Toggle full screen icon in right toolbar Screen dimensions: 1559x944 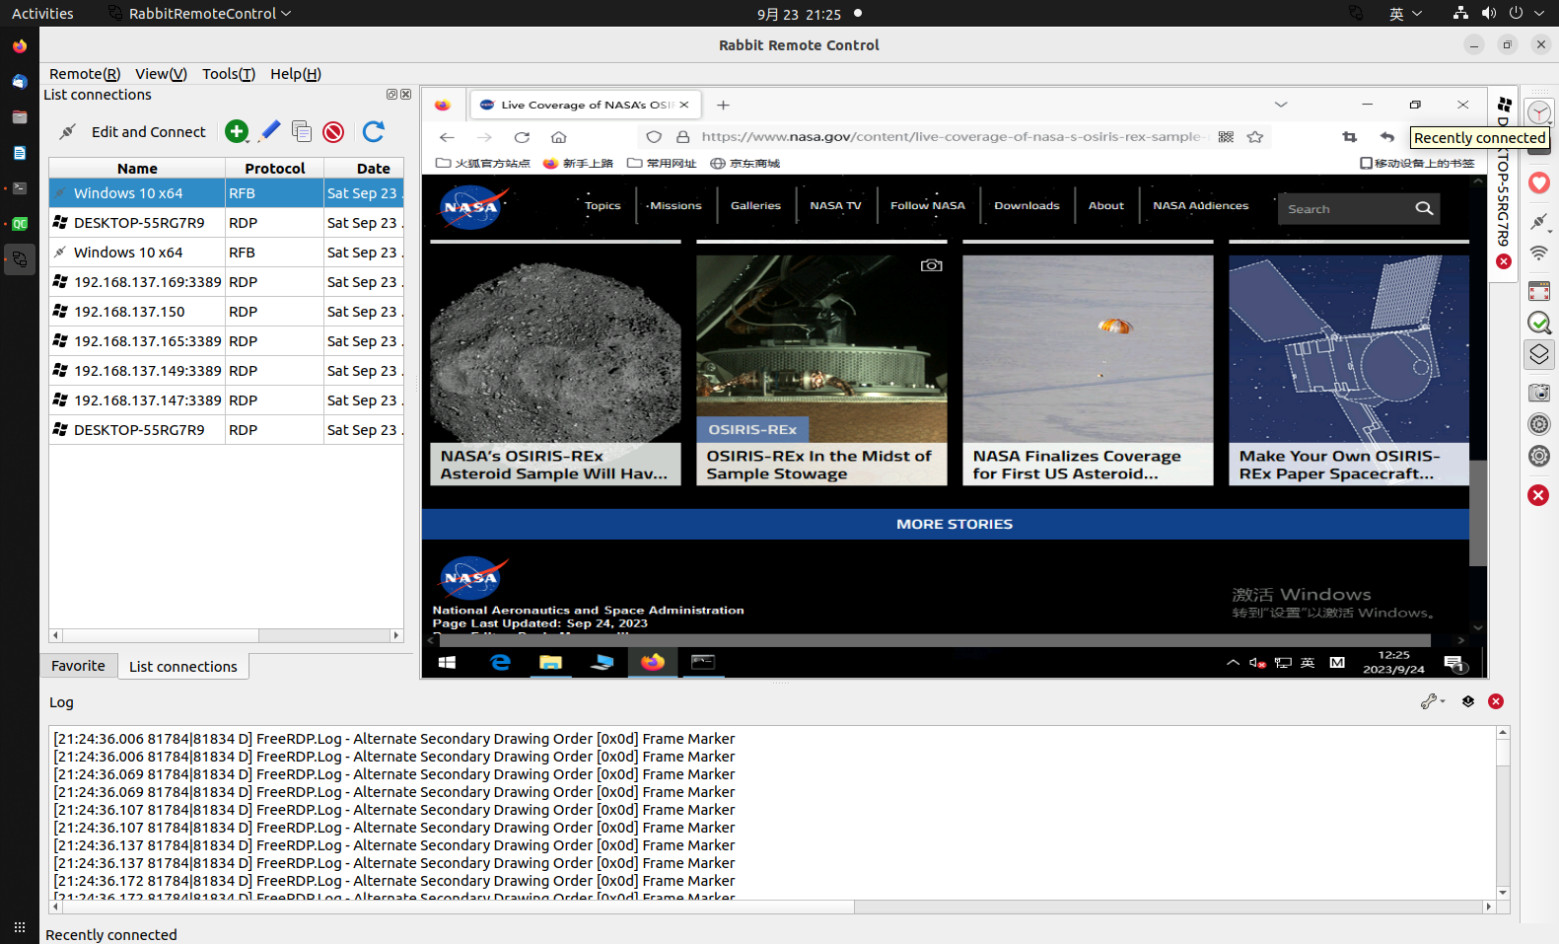1539,291
